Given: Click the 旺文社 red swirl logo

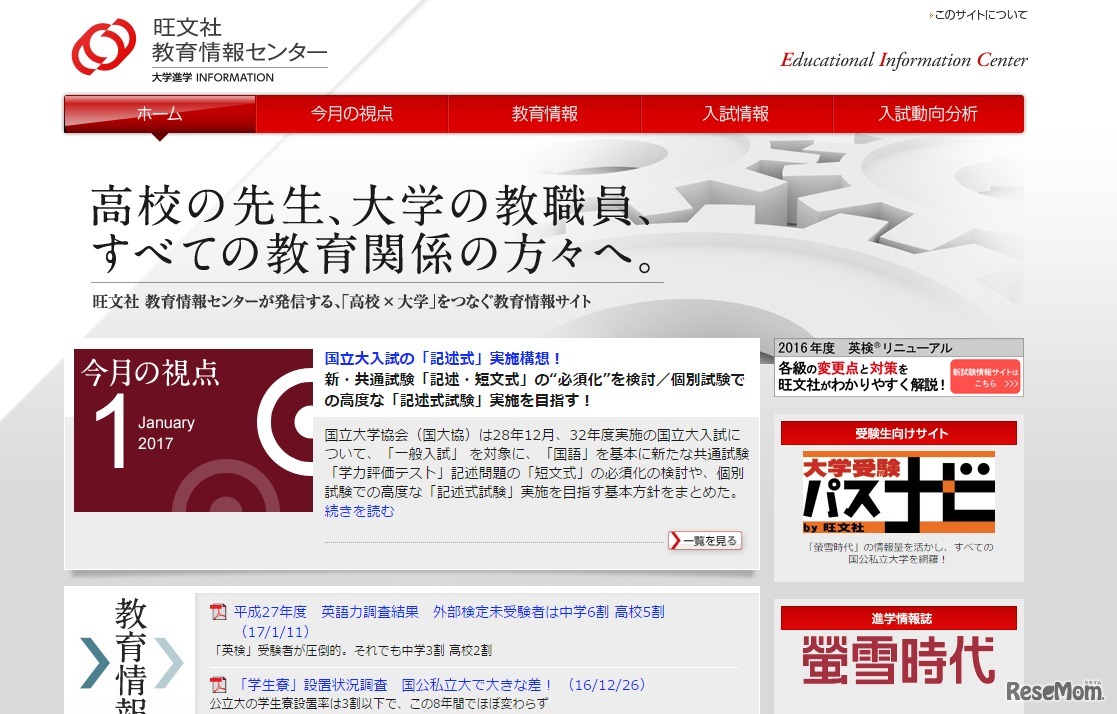Looking at the screenshot, I should click(104, 47).
